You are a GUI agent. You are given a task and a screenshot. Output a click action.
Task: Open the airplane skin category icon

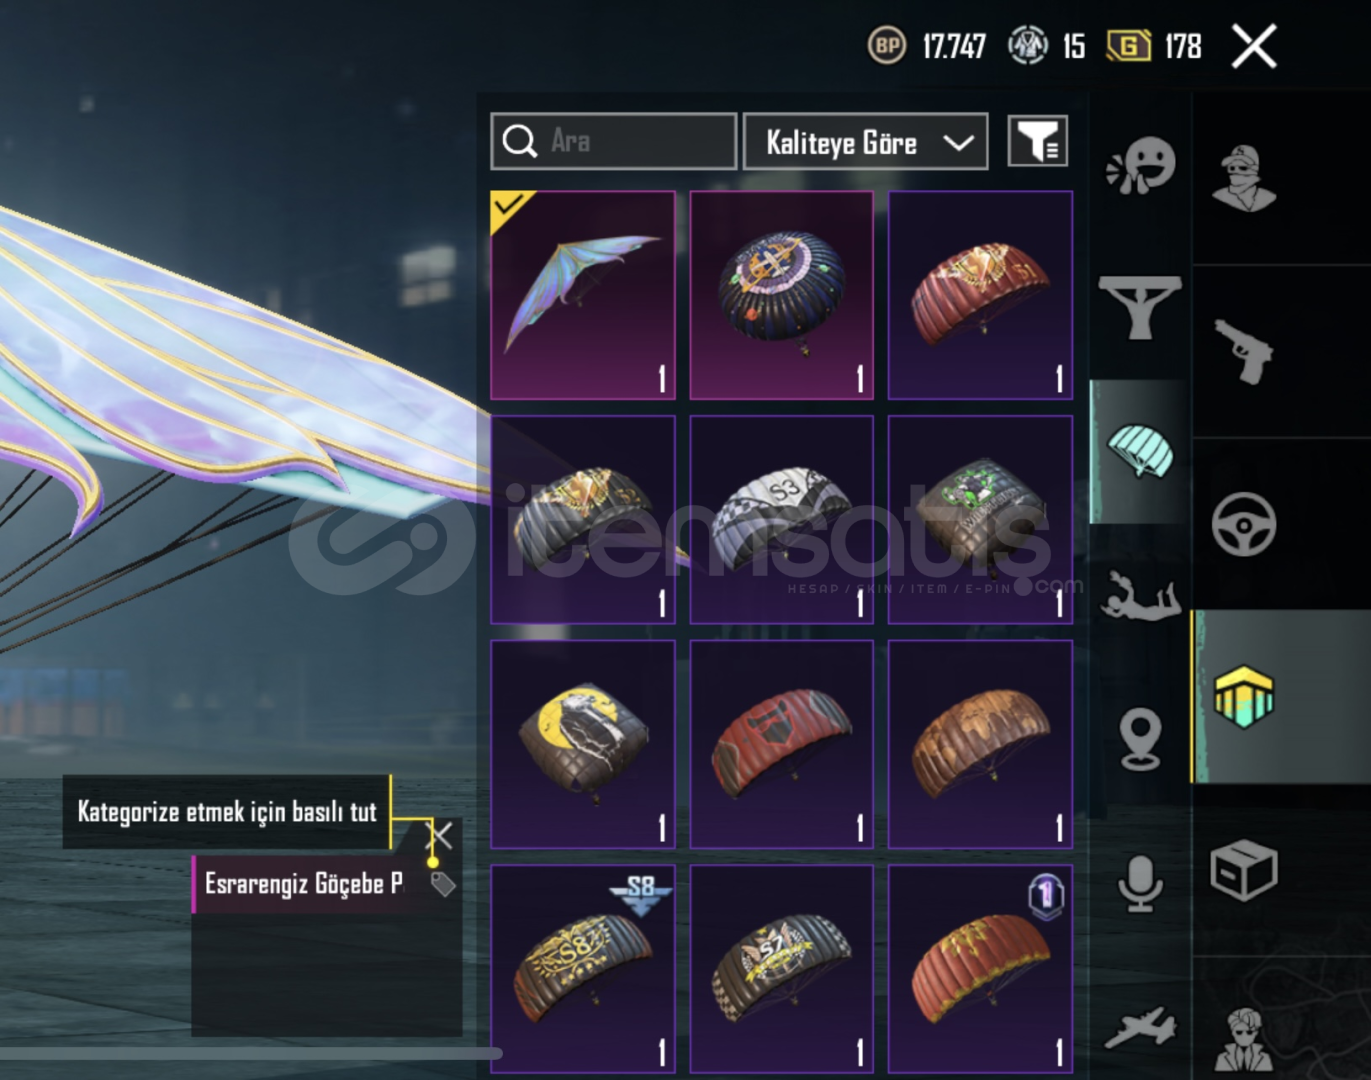point(1140,1028)
